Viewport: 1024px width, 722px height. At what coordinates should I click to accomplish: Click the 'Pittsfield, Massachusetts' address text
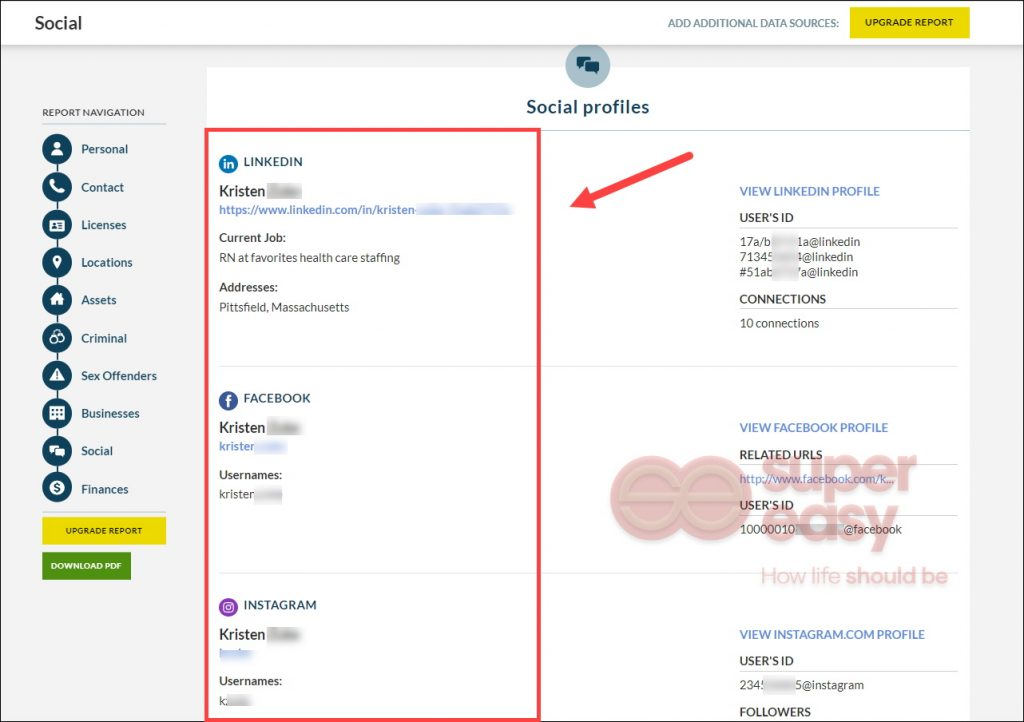(284, 307)
